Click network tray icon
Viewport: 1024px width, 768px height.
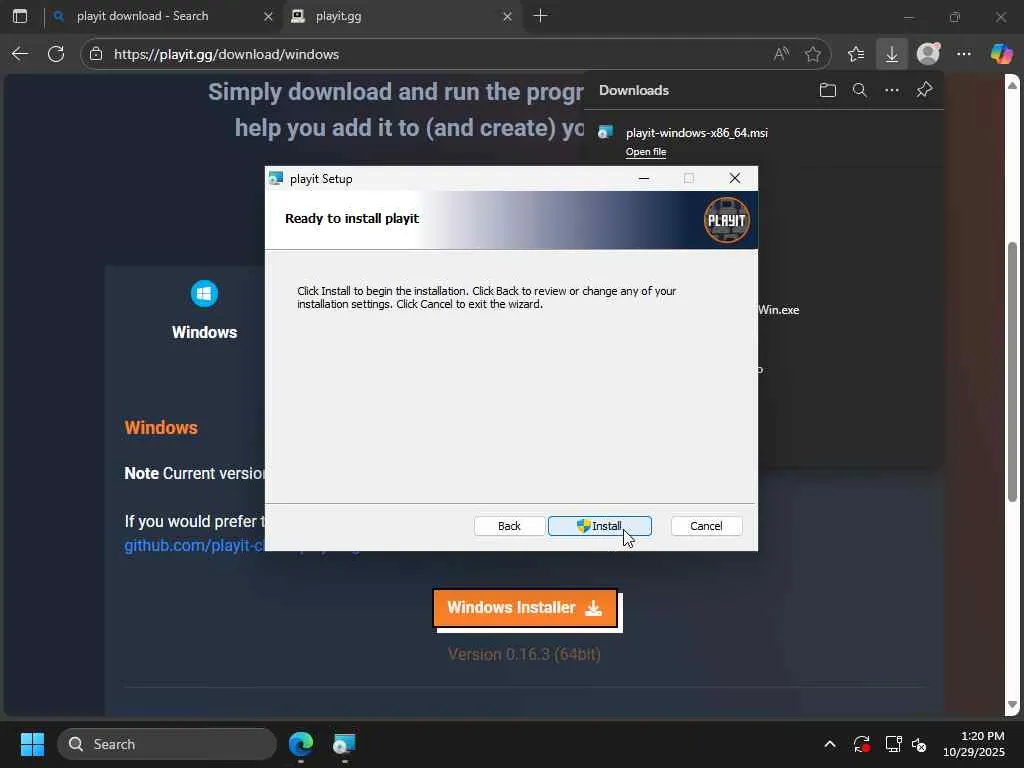[x=893, y=744]
